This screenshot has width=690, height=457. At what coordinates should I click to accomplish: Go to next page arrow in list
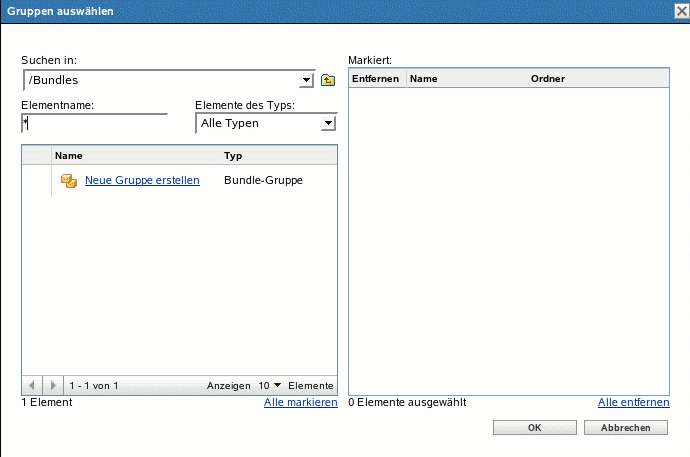pyautogui.click(x=53, y=385)
